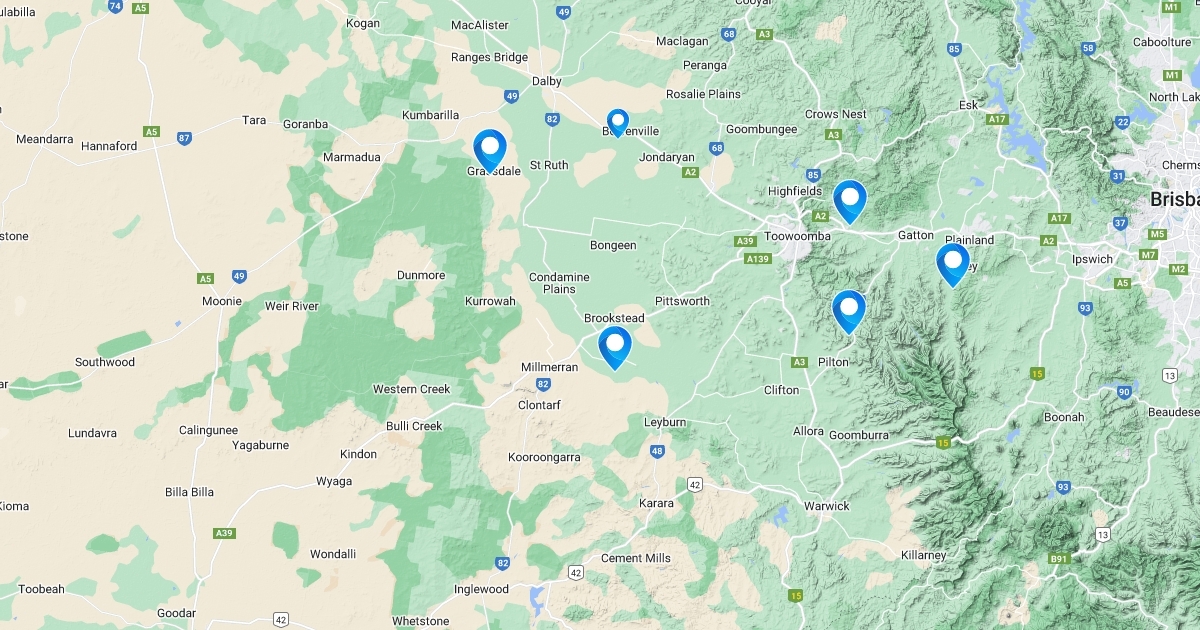Click the Millmerran place name
The image size is (1200, 630).
(x=550, y=368)
